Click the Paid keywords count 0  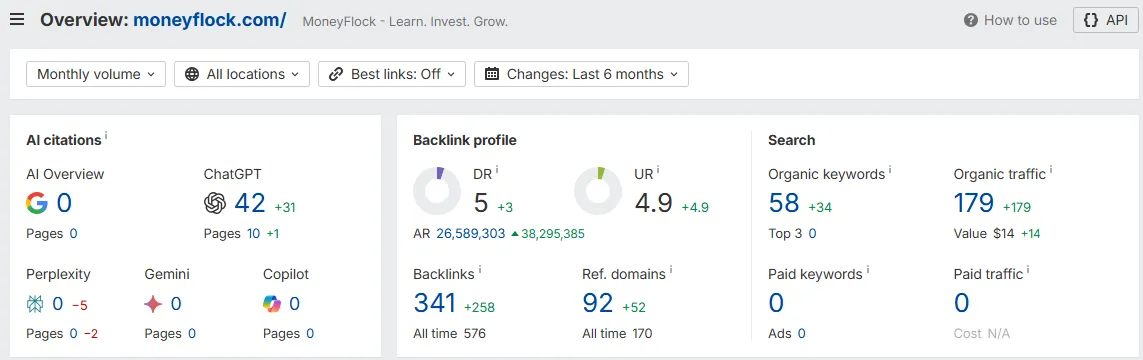776,303
